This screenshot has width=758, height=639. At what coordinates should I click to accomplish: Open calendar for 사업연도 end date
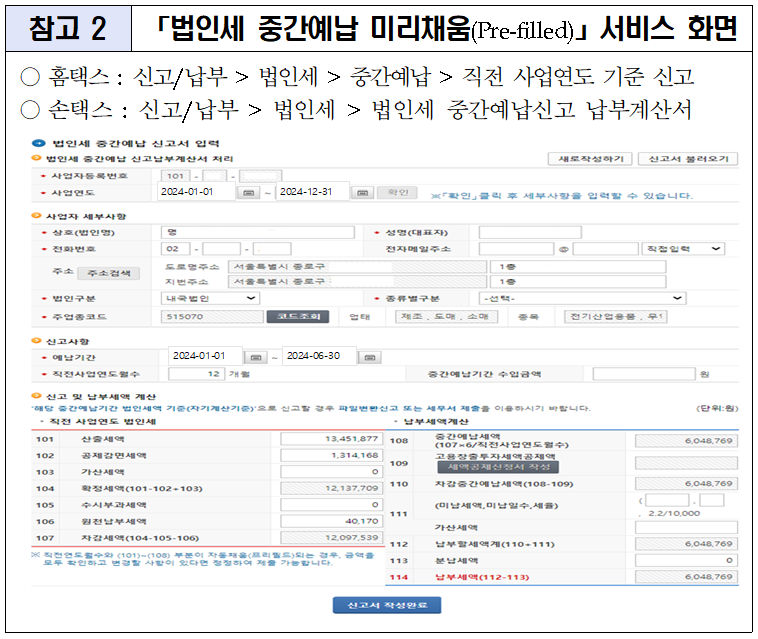(x=365, y=192)
